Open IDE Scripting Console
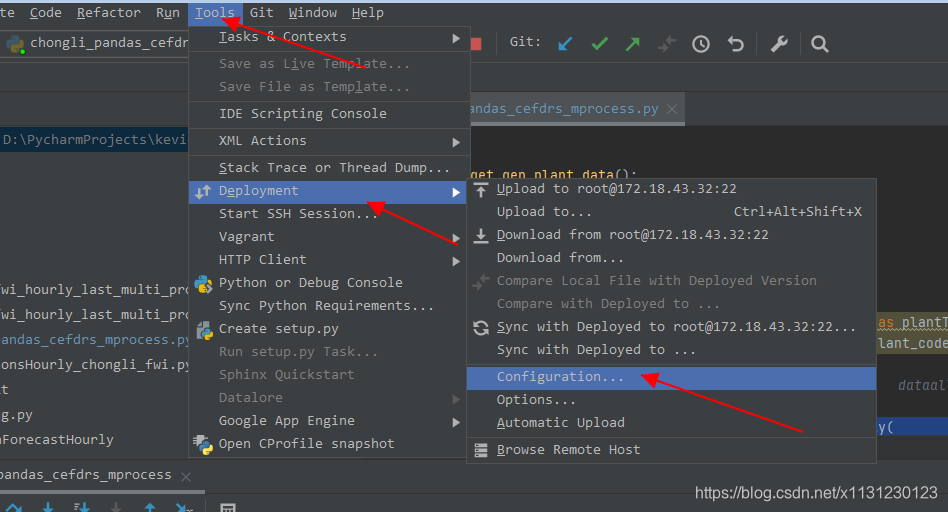948x512 pixels. tap(329, 114)
